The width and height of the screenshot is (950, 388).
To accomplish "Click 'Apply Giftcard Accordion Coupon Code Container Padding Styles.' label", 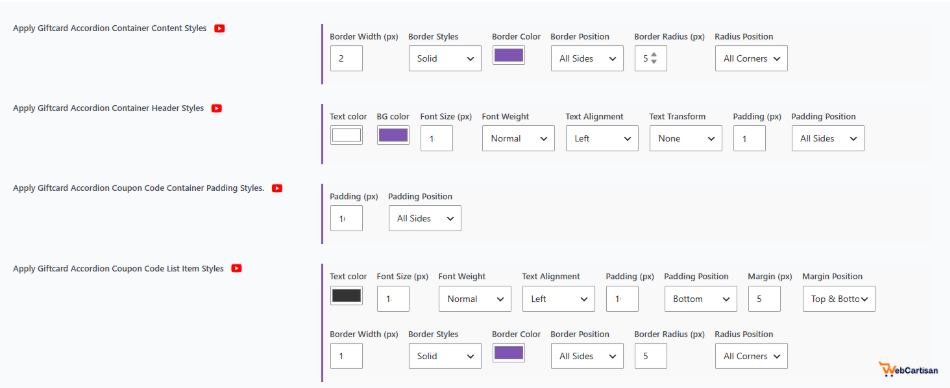I will pos(139,188).
